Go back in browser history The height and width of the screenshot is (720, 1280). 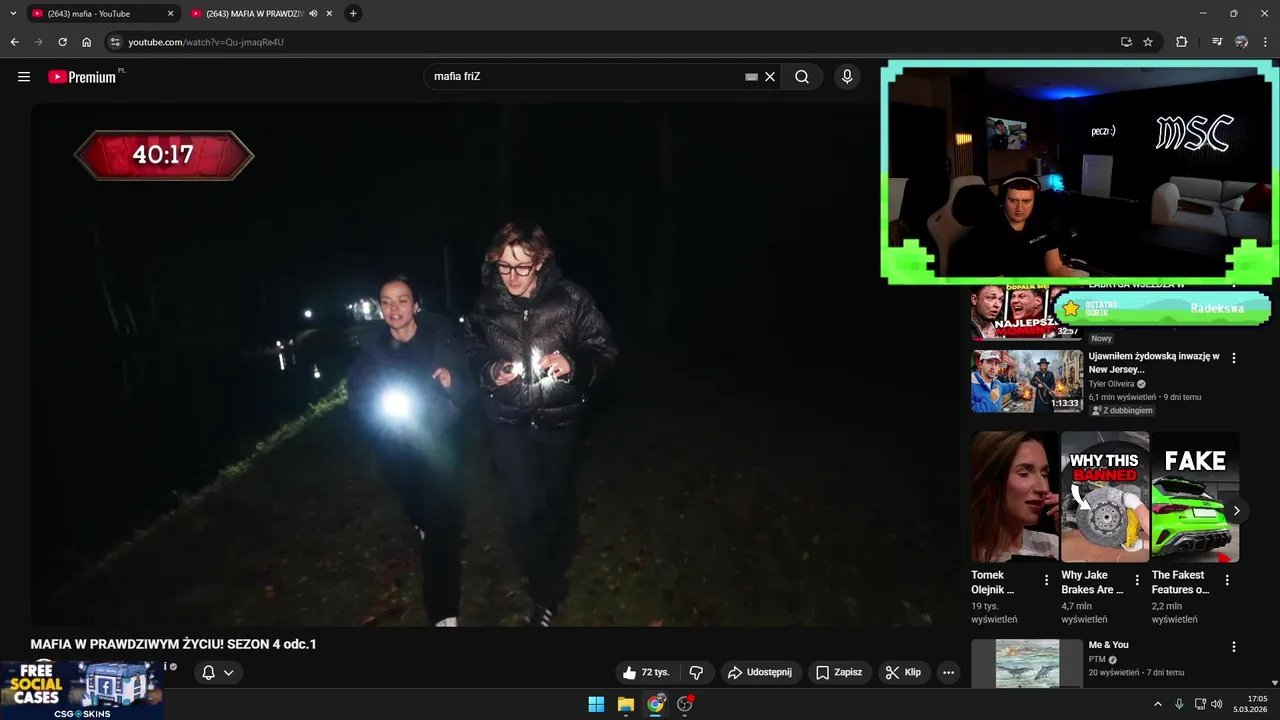14,42
